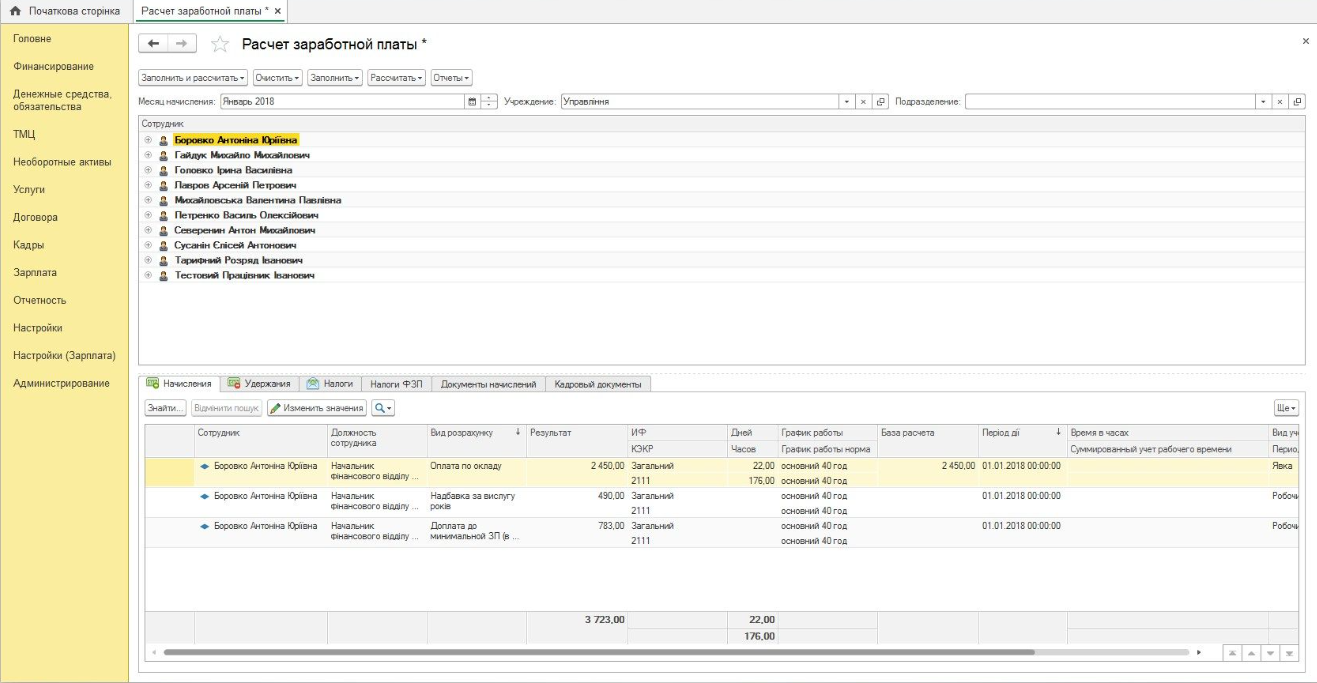
Task: Open the Отчеты dropdown menu
Action: (x=451, y=78)
